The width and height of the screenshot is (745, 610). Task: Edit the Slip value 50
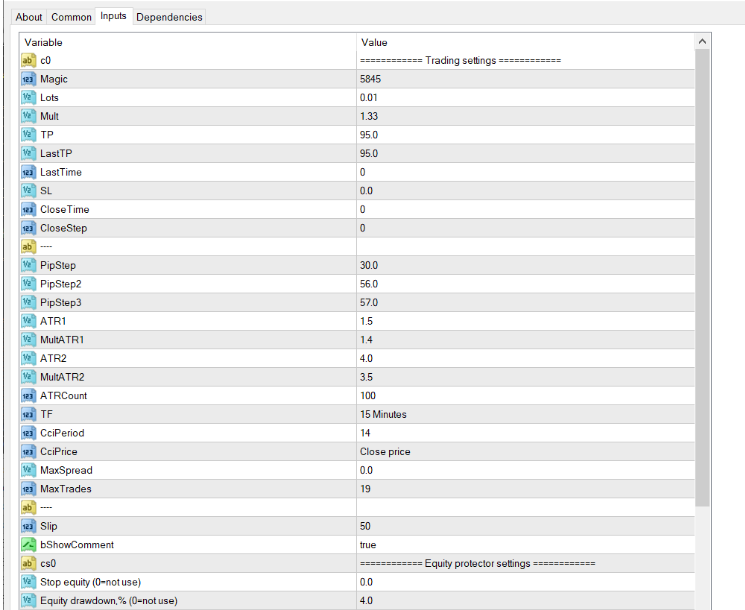pyautogui.click(x=525, y=526)
